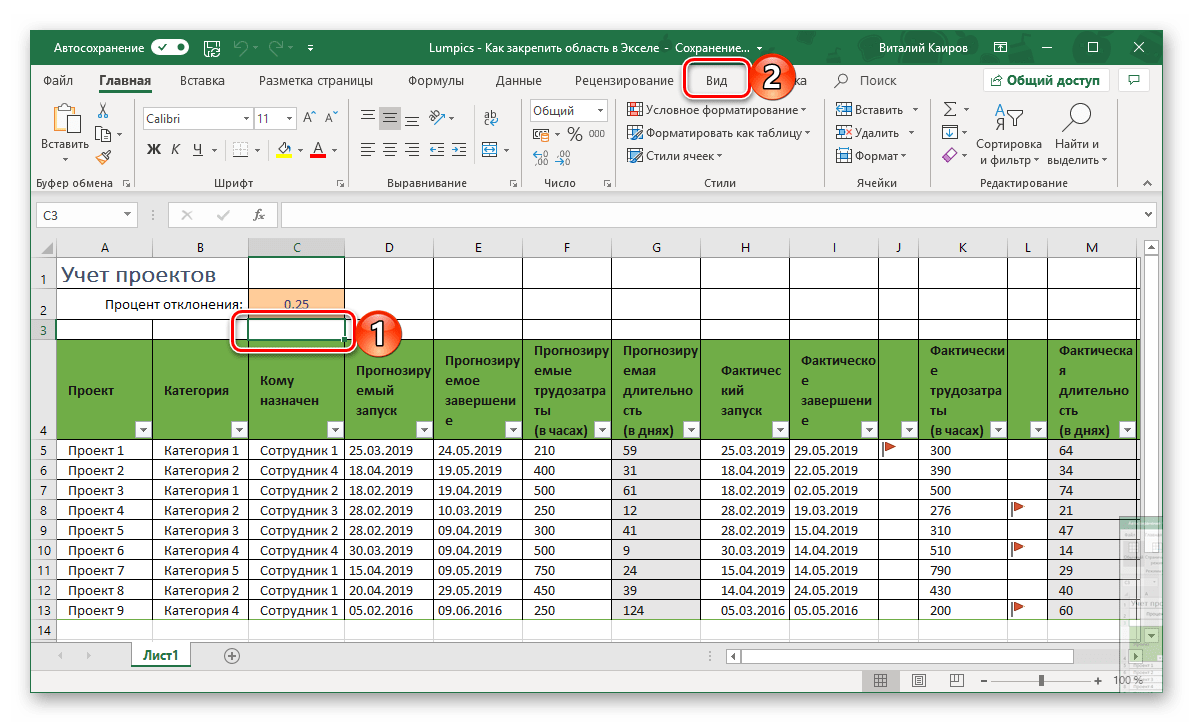Open filter dropdown in Категория column header
The image size is (1193, 723).
coord(238,430)
